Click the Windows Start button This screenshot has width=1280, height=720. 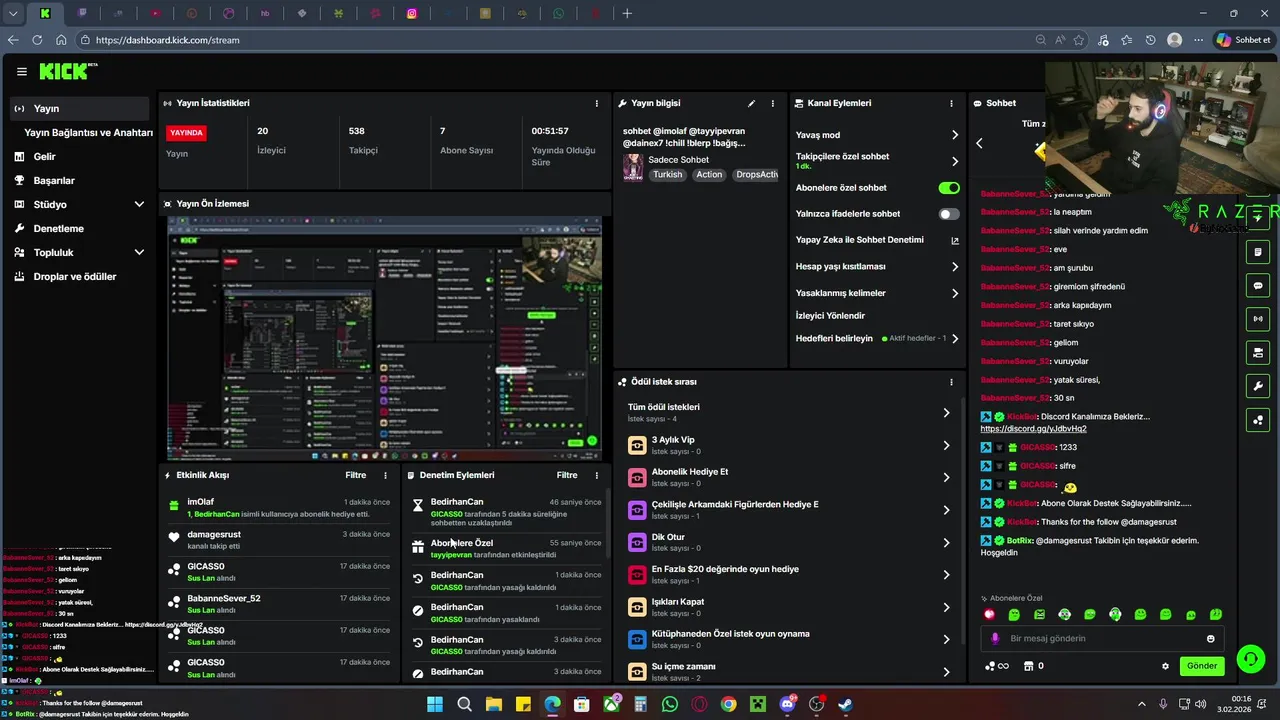(x=435, y=704)
